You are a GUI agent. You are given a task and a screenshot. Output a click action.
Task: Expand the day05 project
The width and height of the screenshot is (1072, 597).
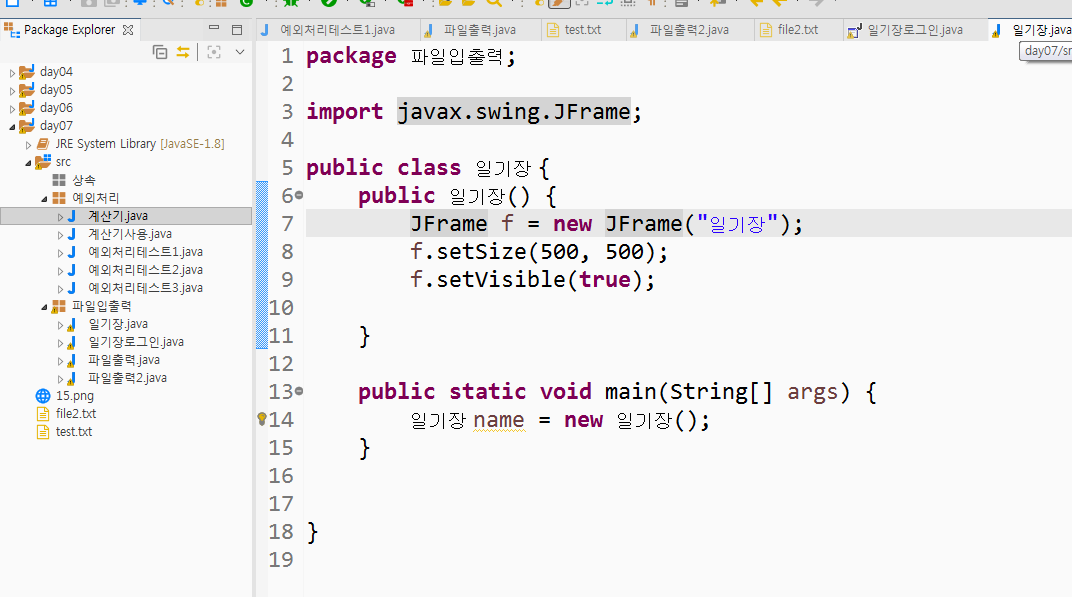click(x=12, y=90)
